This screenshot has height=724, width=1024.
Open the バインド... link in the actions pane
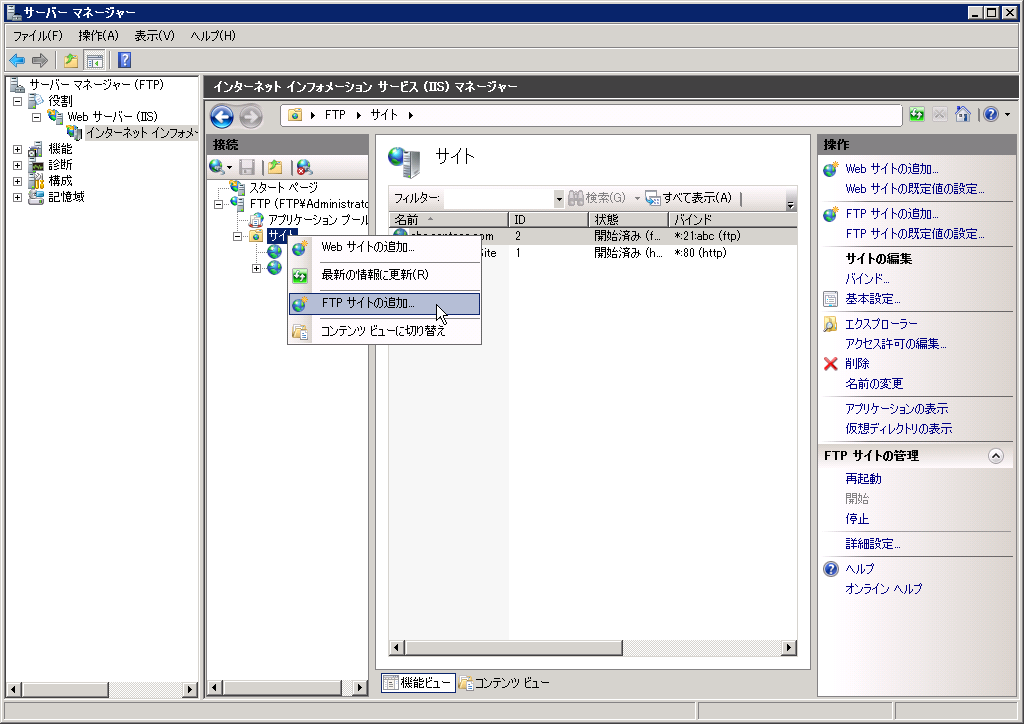coord(867,279)
